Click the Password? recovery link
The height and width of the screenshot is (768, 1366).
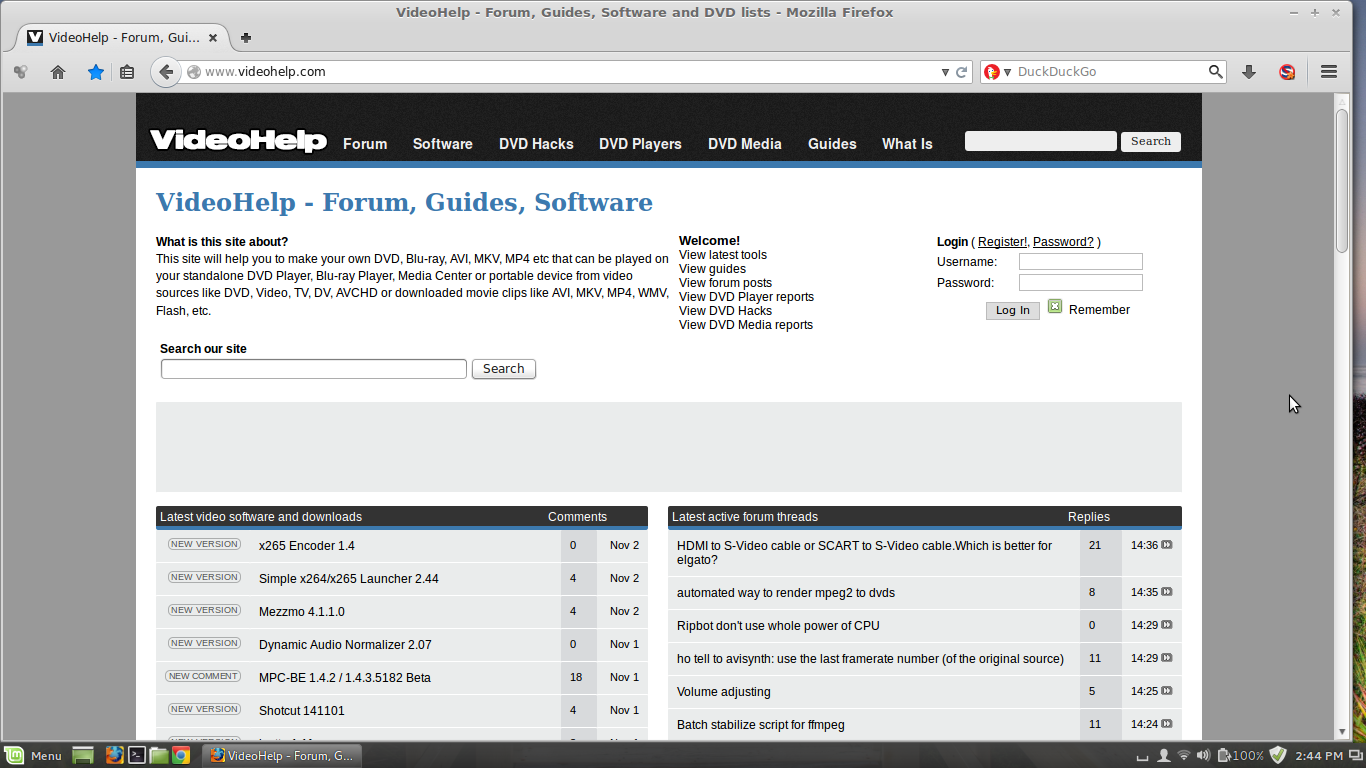pos(1063,242)
